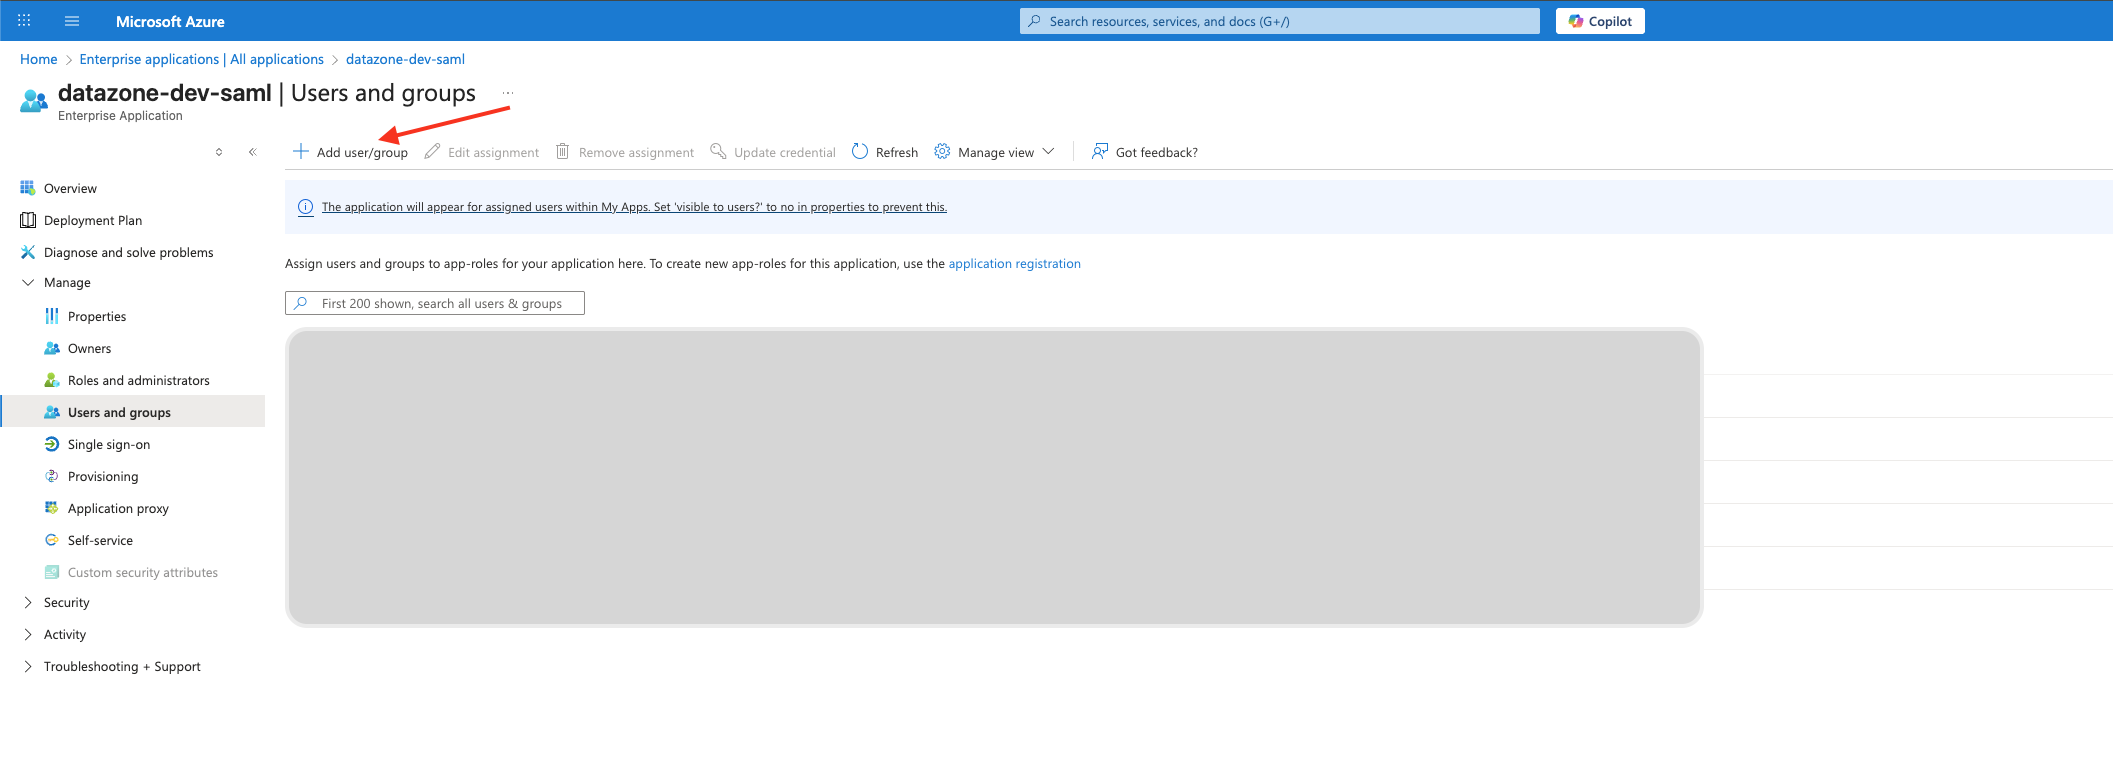Refresh the users and groups list
Screen dimensions: 2113x768
coord(885,152)
